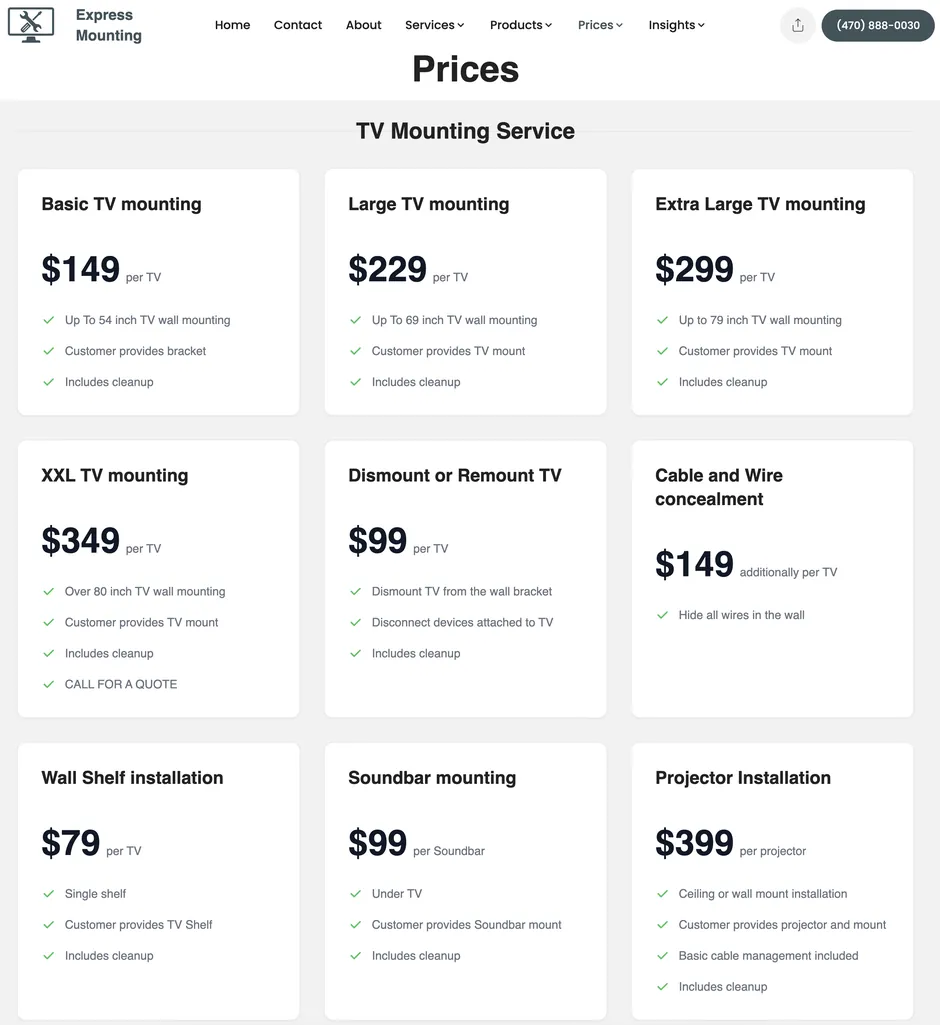Open the Products dropdown menu
Screen dimensions: 940x1025
(x=520, y=25)
